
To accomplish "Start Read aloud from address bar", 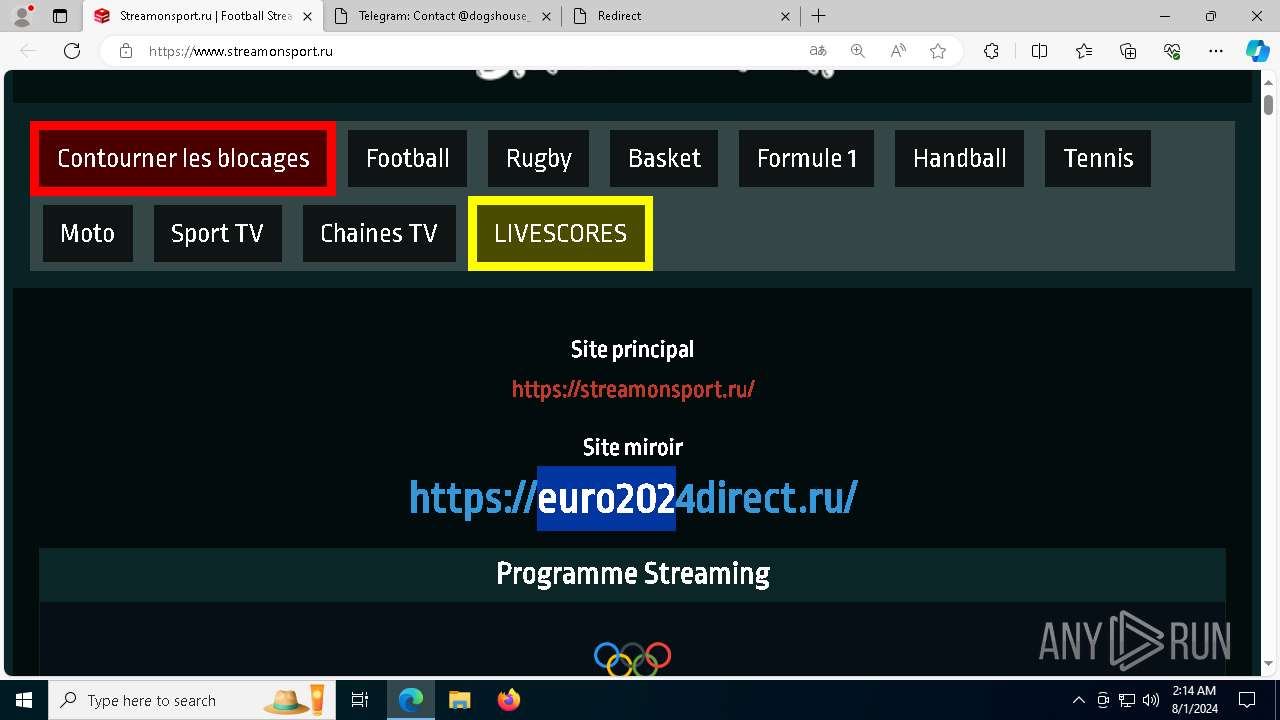I will click(898, 51).
